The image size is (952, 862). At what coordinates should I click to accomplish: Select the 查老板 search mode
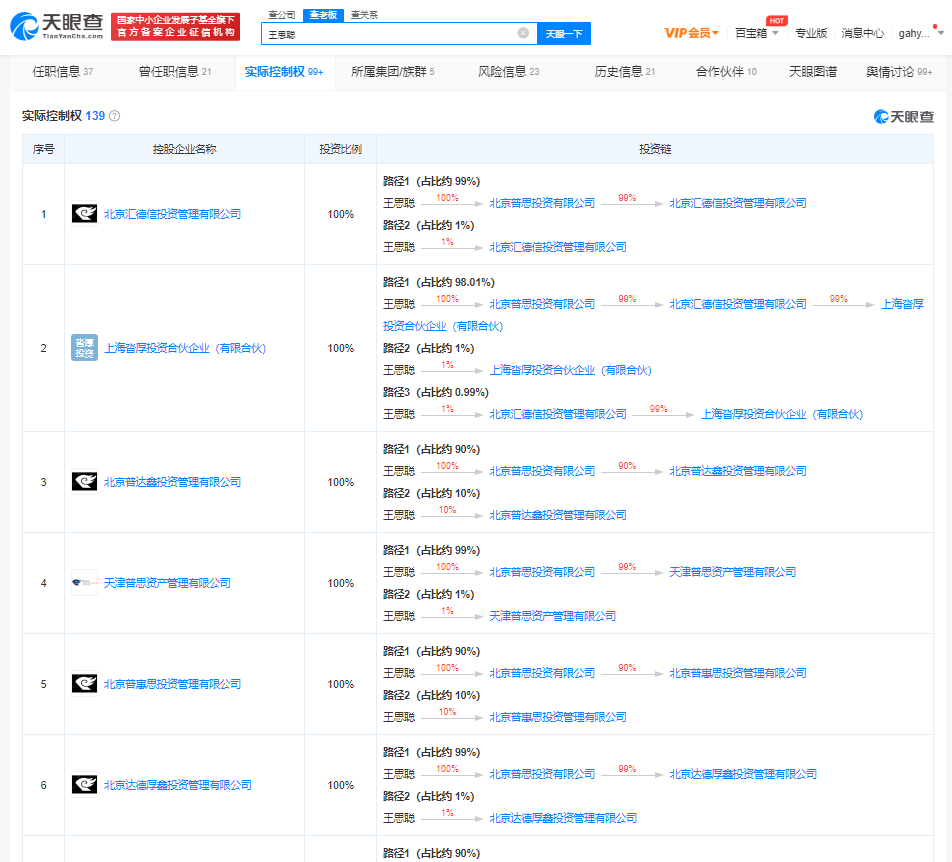(322, 15)
